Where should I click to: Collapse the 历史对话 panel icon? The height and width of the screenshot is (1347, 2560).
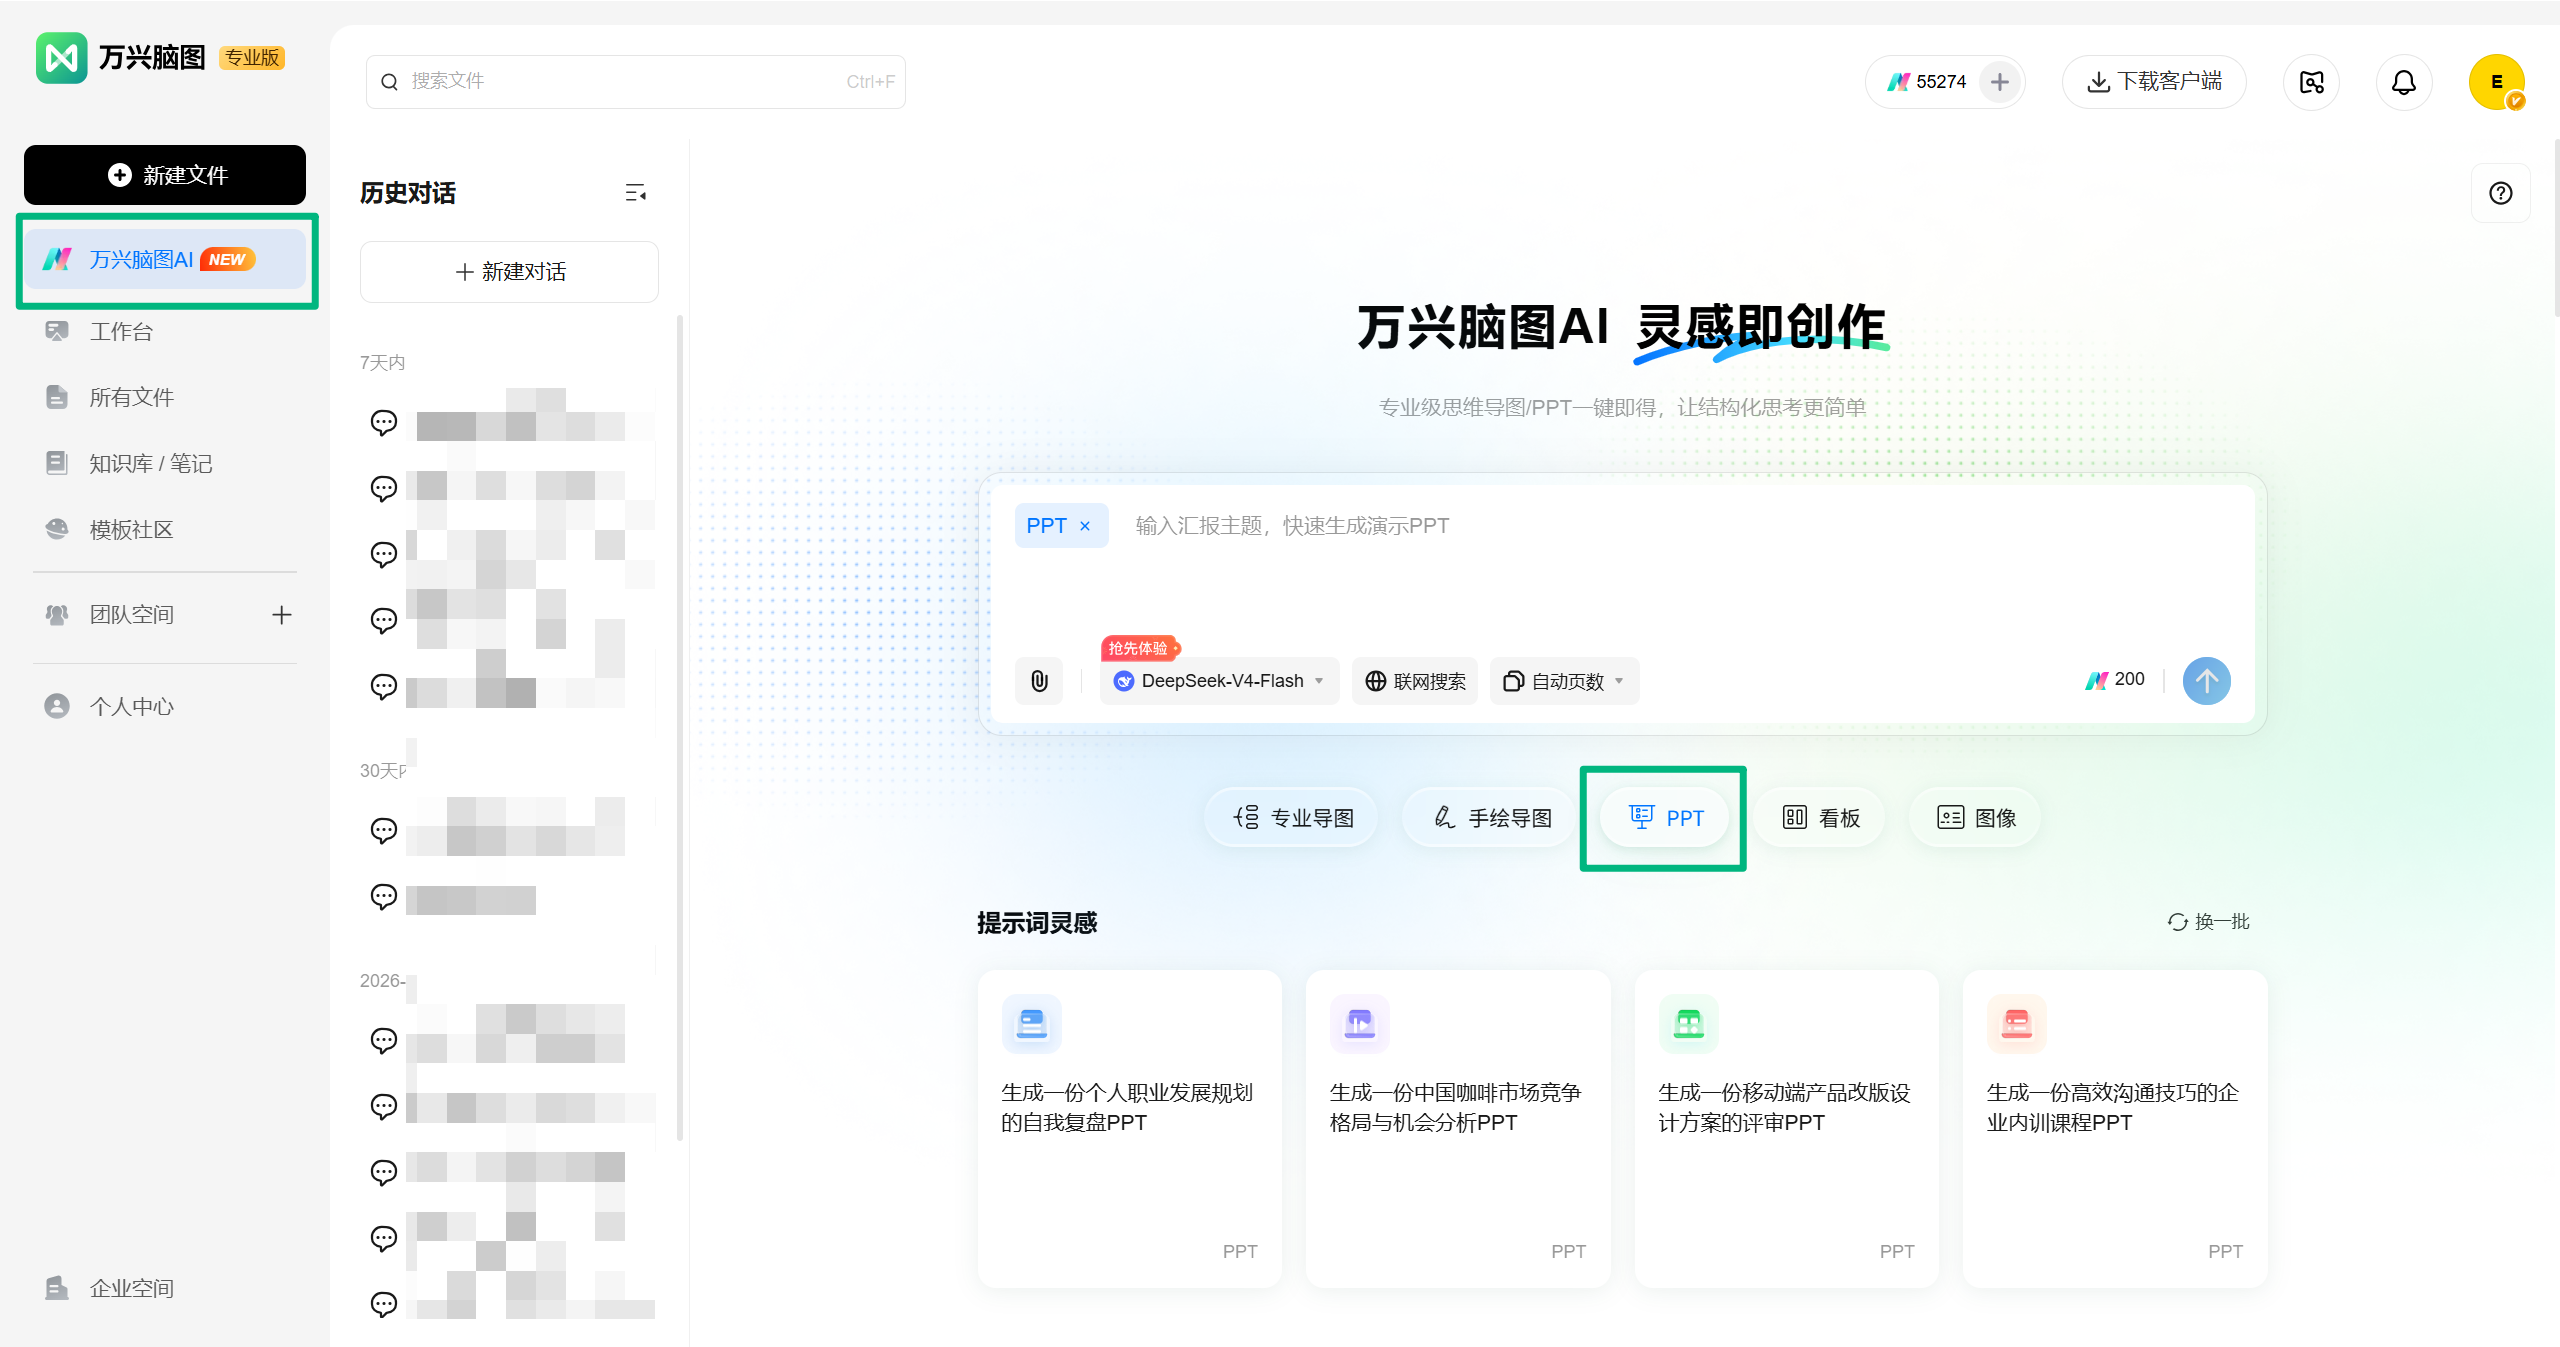click(x=636, y=193)
